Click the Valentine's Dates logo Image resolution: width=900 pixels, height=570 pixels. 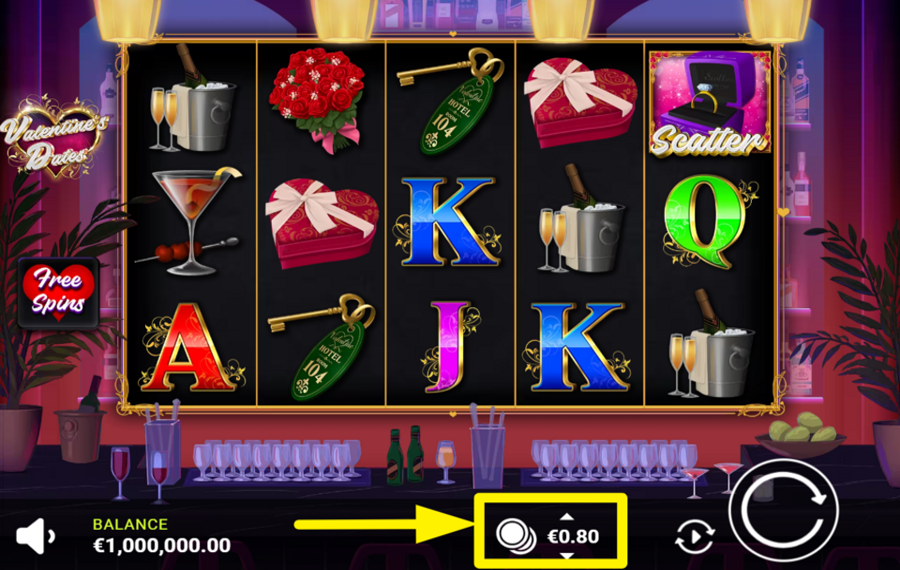53,137
